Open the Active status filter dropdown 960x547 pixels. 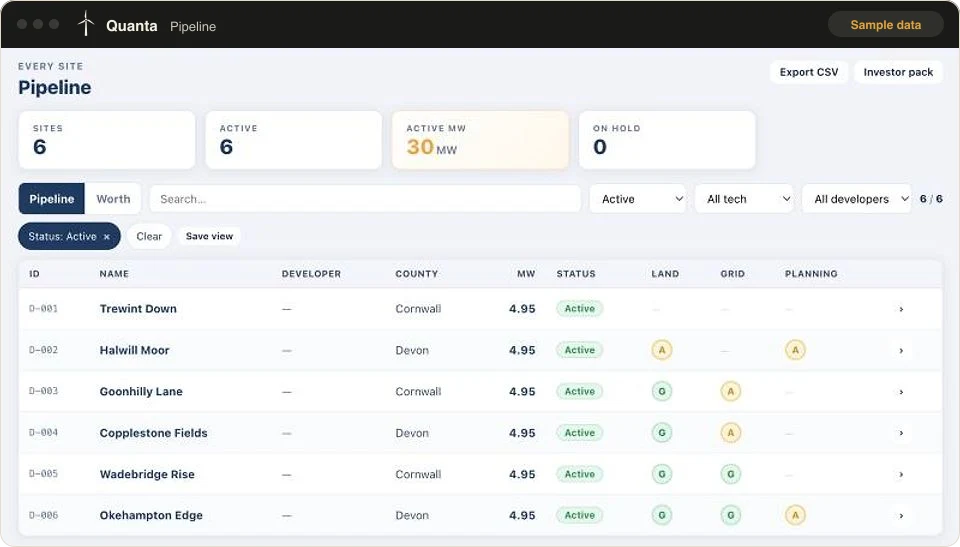tap(637, 199)
